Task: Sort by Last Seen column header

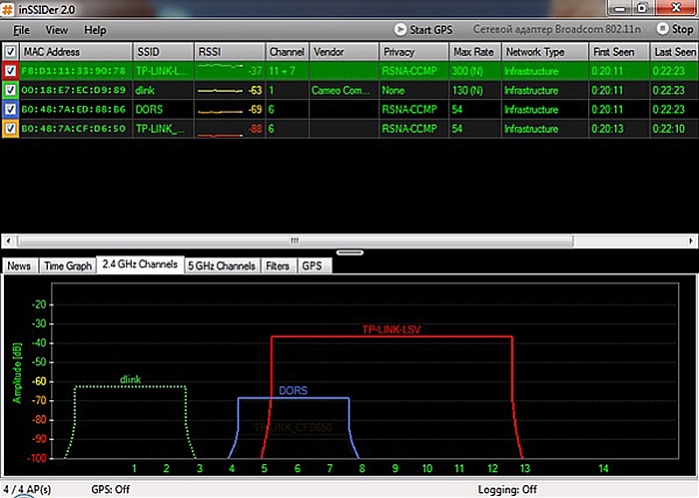Action: click(x=674, y=52)
